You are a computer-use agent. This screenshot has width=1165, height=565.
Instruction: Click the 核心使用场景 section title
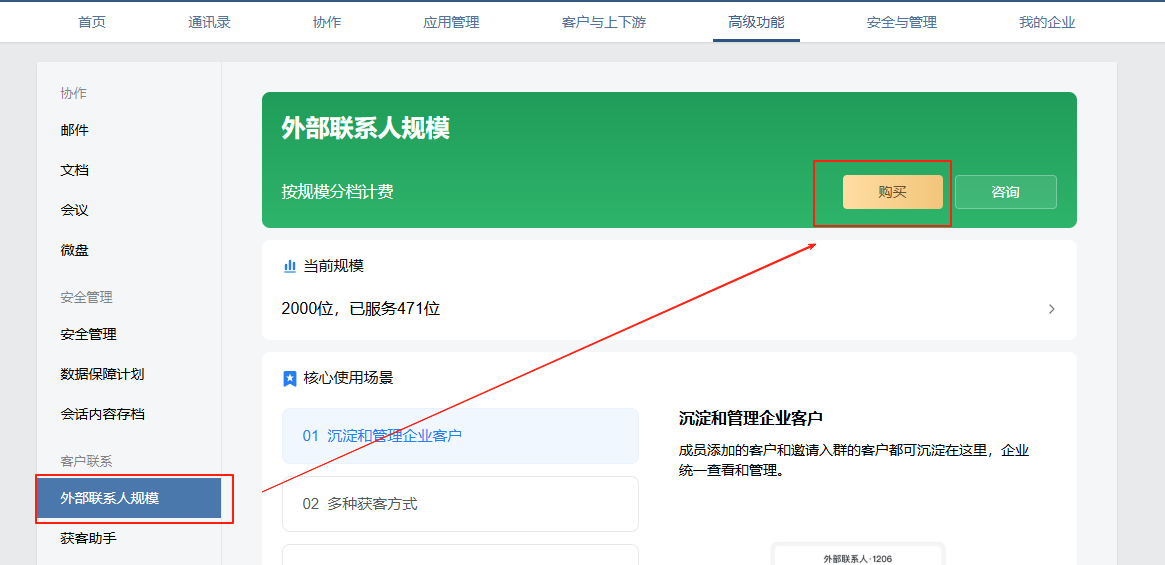point(348,378)
